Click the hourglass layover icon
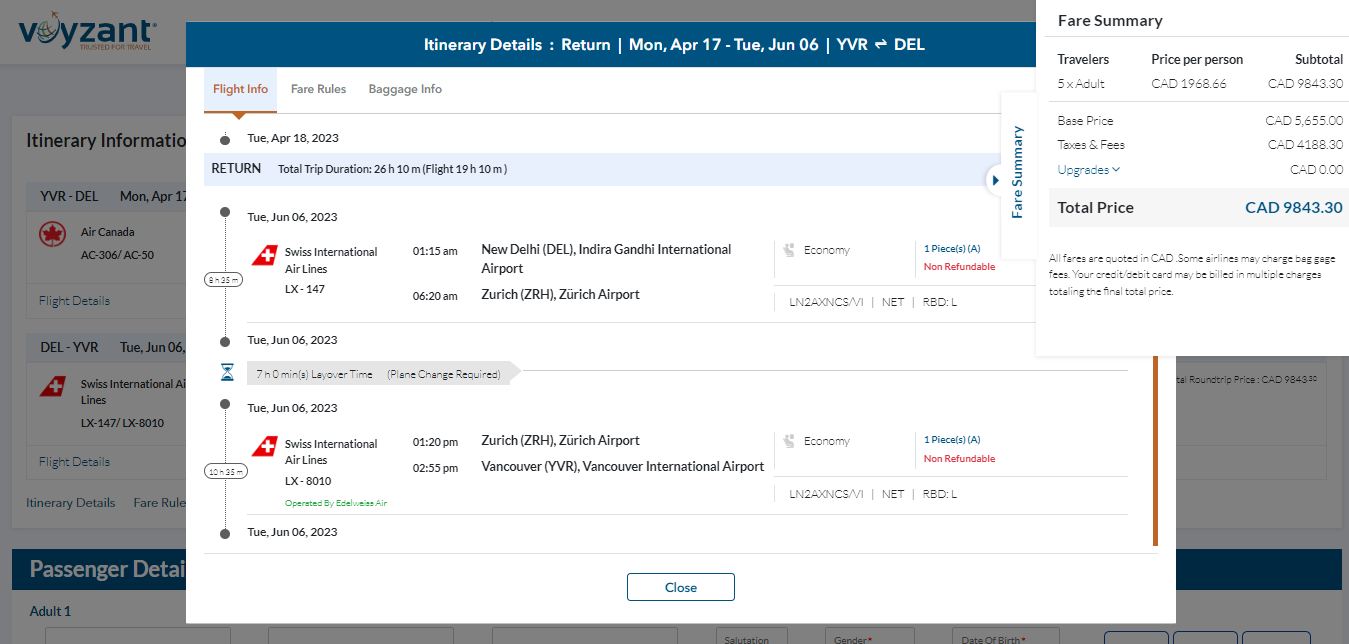1349x644 pixels. point(227,373)
